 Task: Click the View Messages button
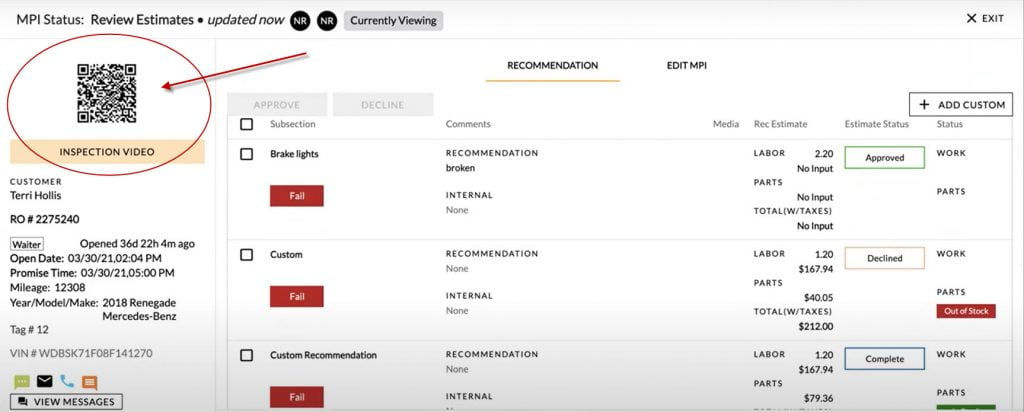66,402
